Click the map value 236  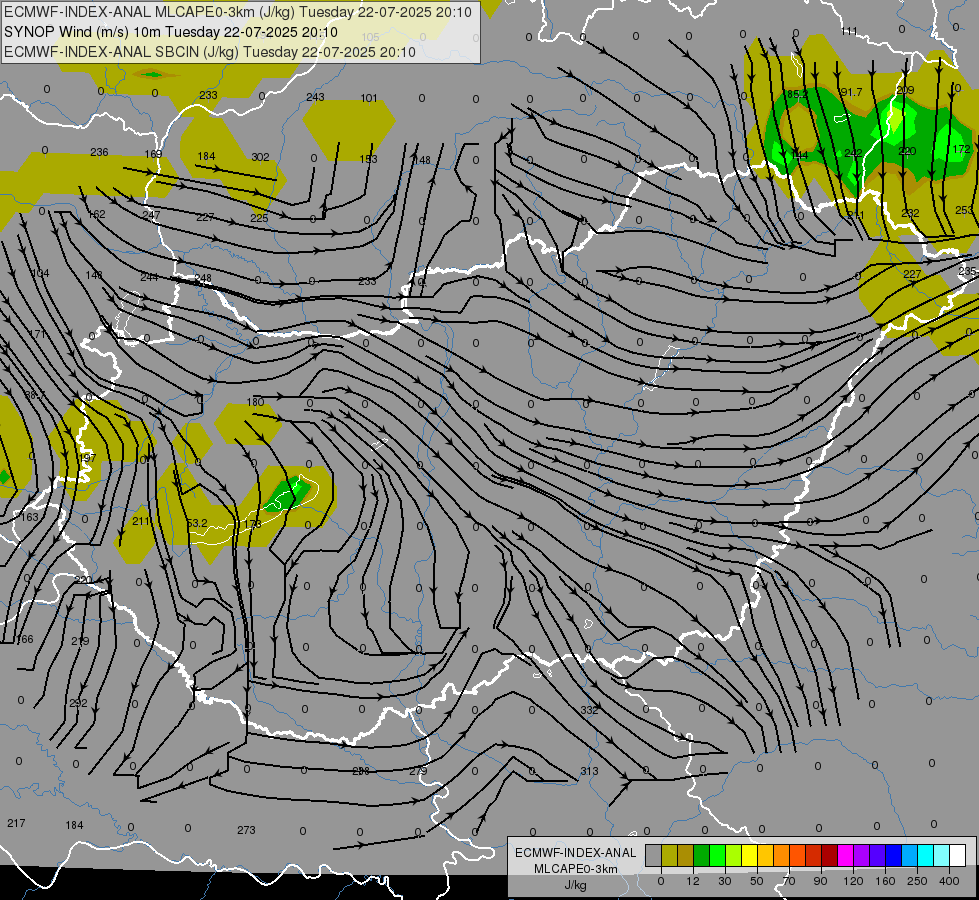pos(99,152)
